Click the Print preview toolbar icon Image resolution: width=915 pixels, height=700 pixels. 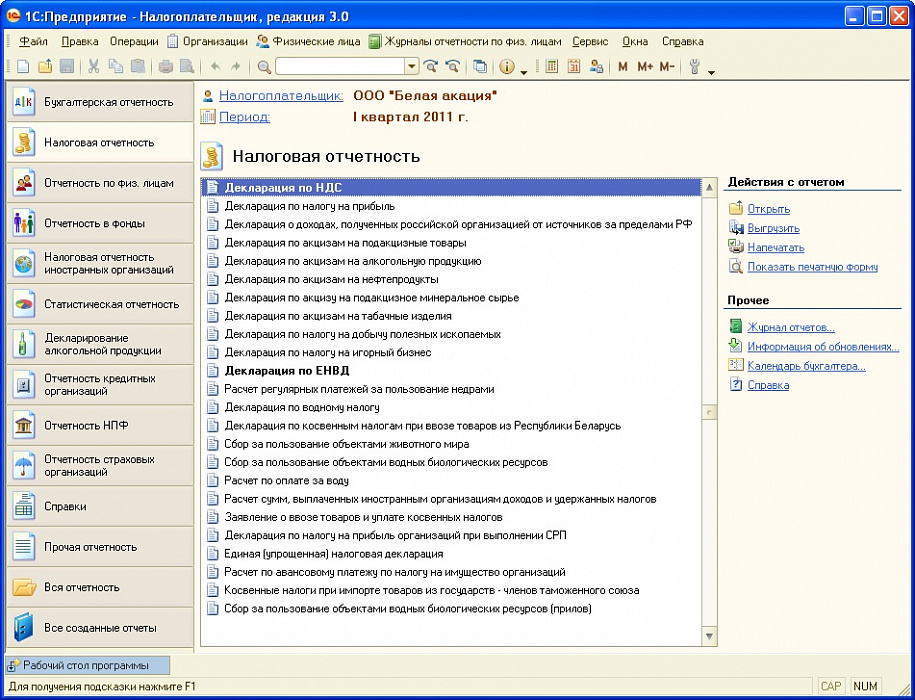tap(187, 66)
